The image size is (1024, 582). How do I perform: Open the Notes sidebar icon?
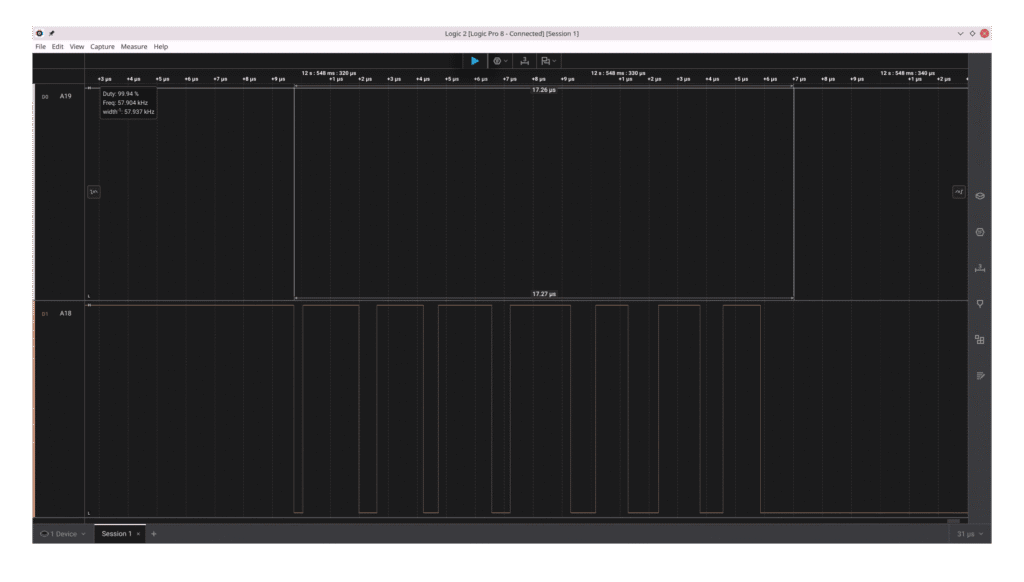(980, 376)
